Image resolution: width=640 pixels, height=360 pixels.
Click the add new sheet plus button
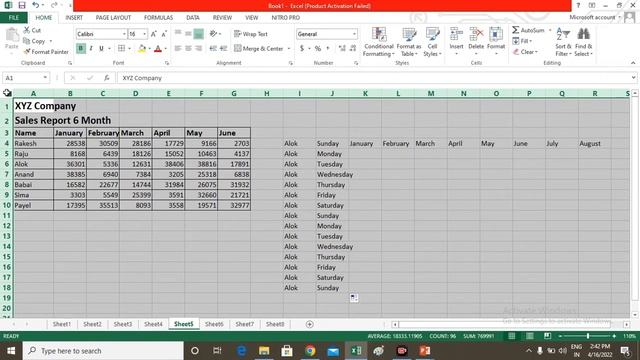[x=309, y=324]
